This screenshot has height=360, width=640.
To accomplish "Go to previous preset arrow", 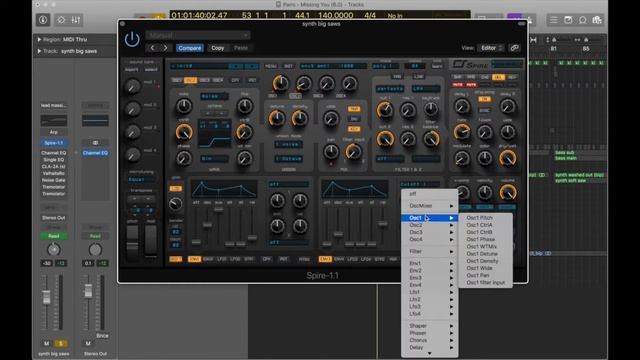I will tap(152, 48).
